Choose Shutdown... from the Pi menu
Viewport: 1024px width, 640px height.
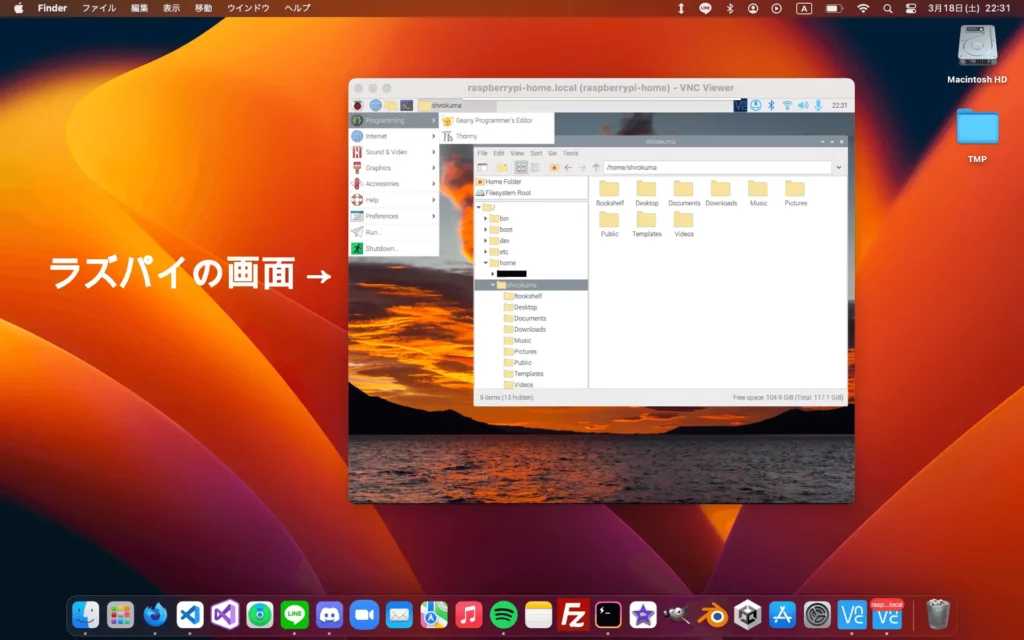pyautogui.click(x=394, y=249)
